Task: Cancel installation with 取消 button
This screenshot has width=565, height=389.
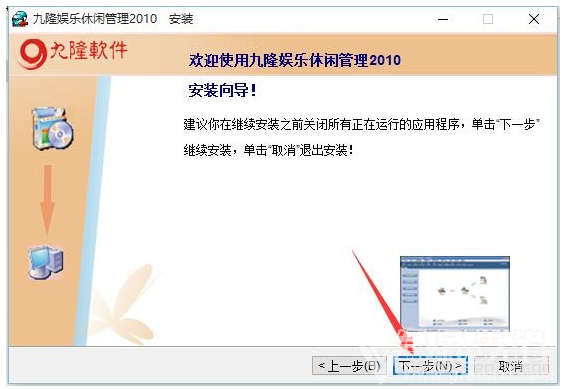Action: tap(511, 366)
